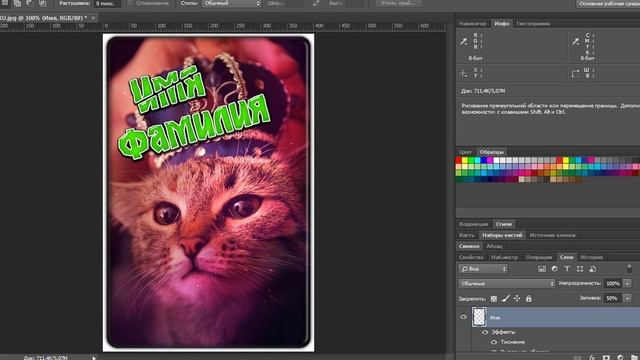
Task: Switch to the Свойства tab
Action: click(471, 257)
